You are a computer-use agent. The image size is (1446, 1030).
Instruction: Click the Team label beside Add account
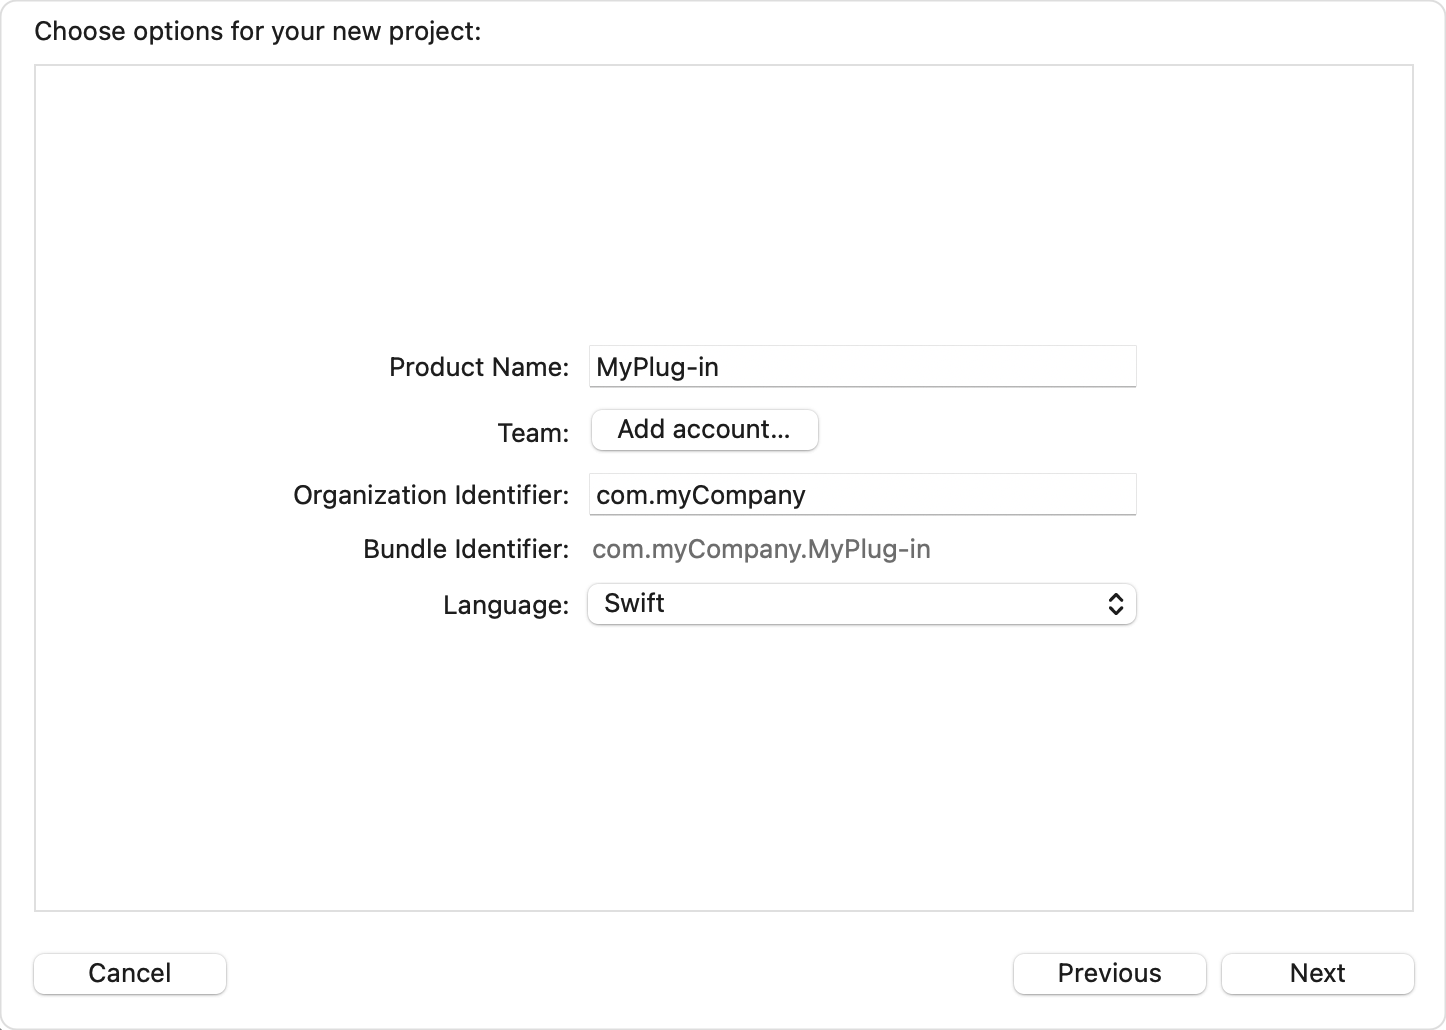click(x=533, y=432)
